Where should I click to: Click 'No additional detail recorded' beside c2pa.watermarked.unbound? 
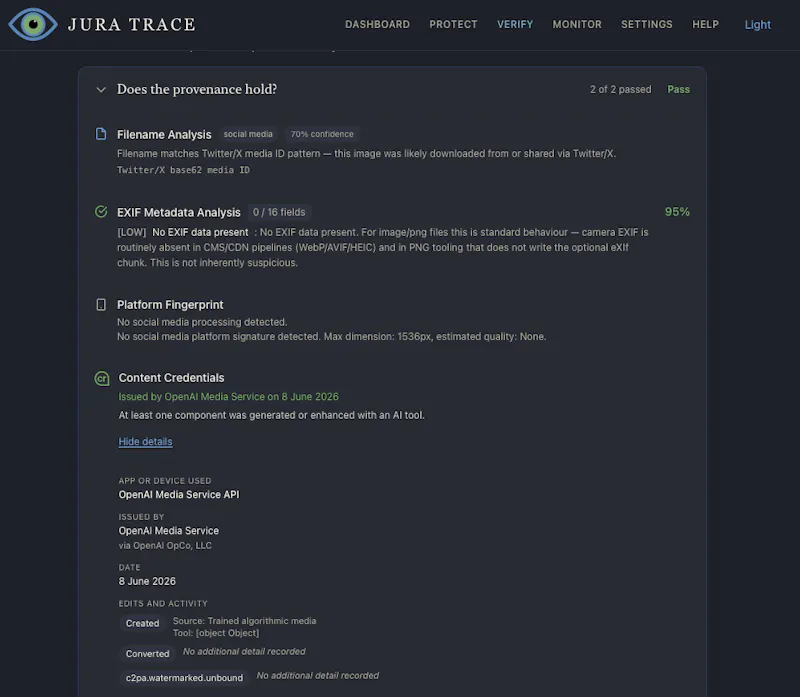click(317, 676)
